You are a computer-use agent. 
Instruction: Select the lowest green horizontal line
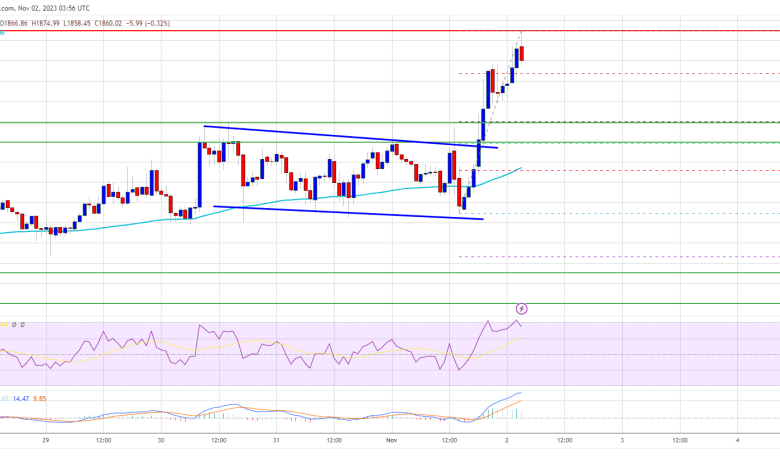pos(300,303)
